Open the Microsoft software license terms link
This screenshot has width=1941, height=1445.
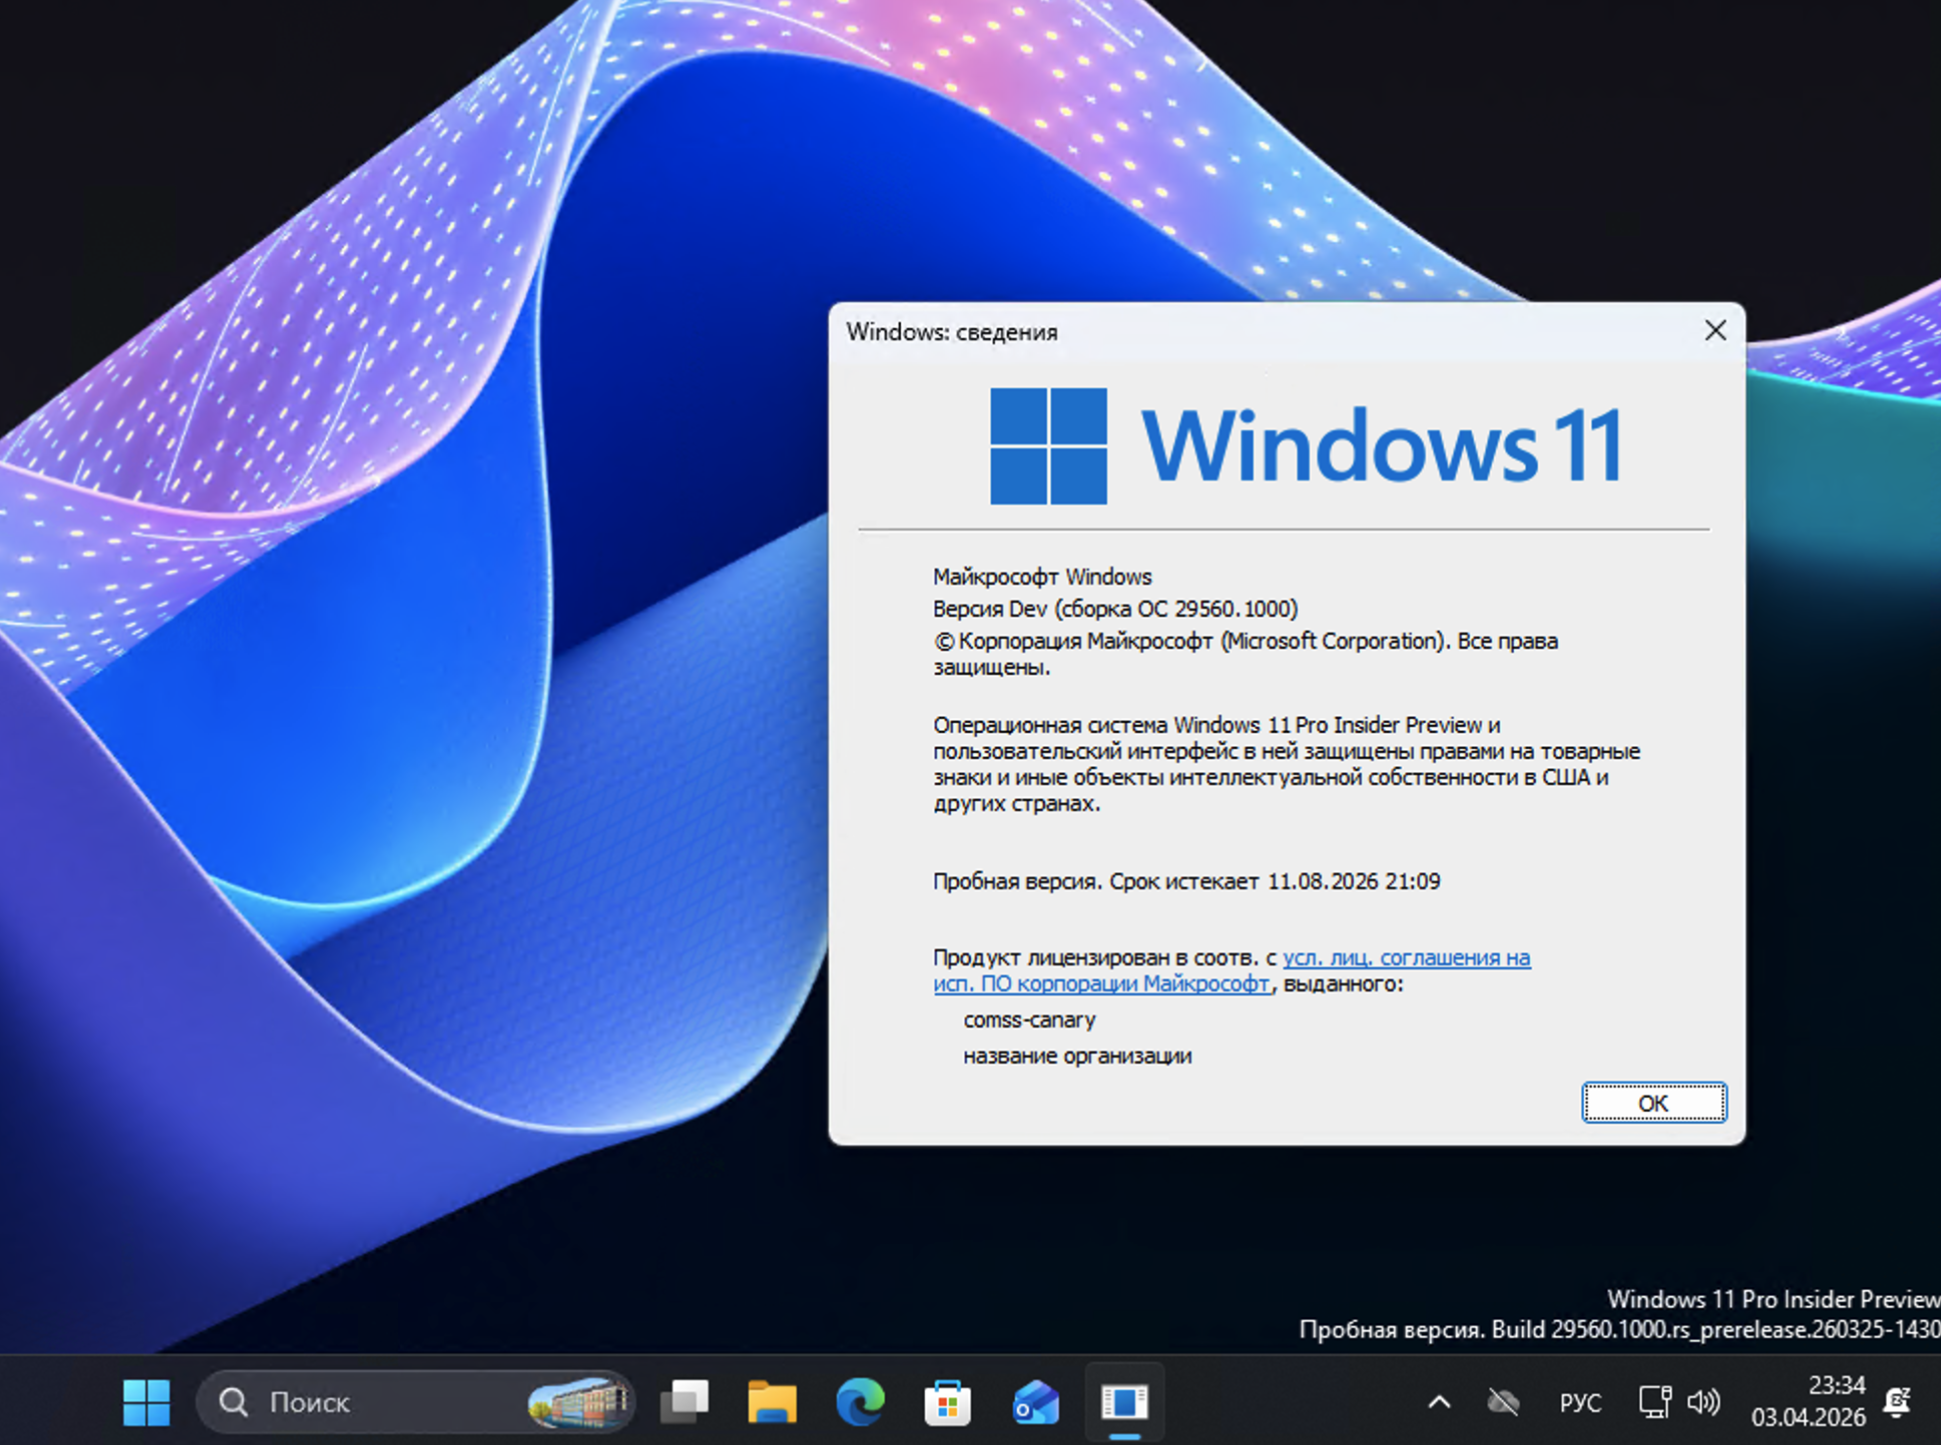(1231, 970)
